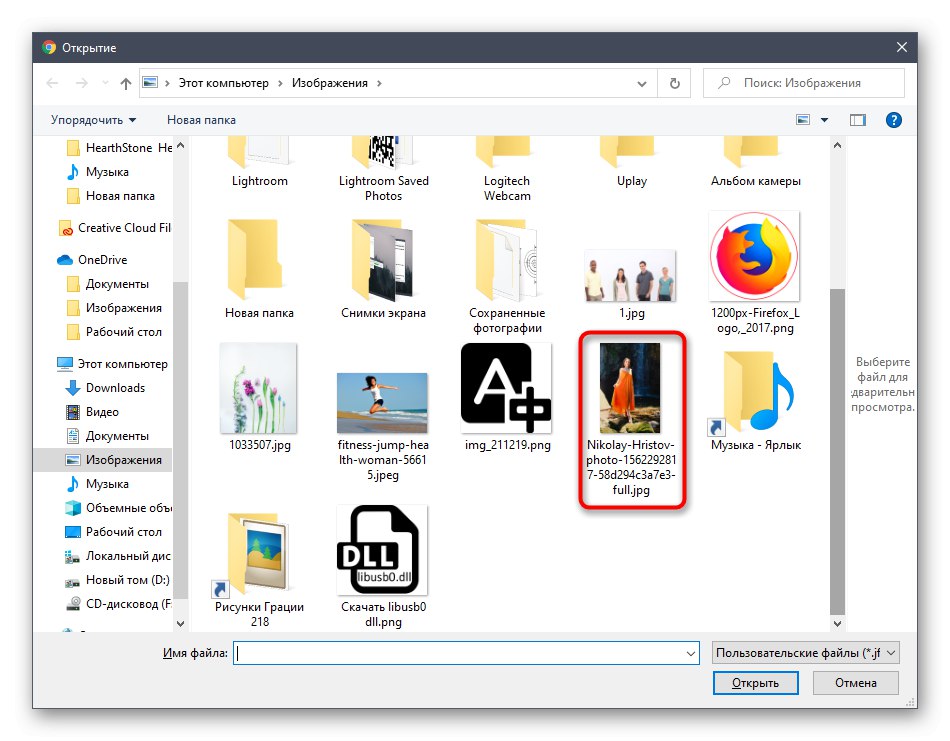Select OneDrive in the navigation pane
This screenshot has height=741, width=950.
[92, 260]
